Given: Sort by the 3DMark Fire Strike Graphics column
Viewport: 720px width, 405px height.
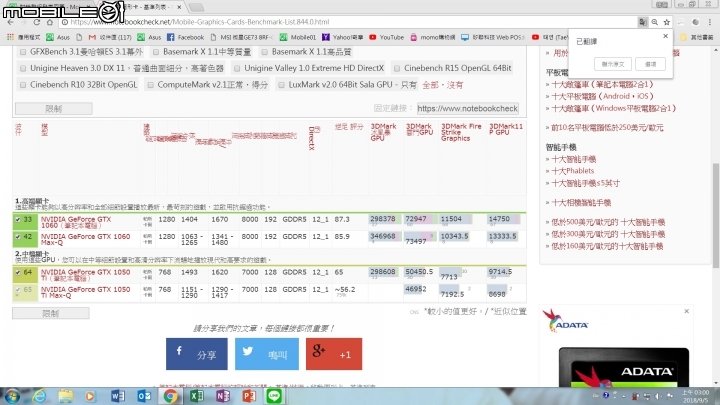Looking at the screenshot, I should click(461, 132).
